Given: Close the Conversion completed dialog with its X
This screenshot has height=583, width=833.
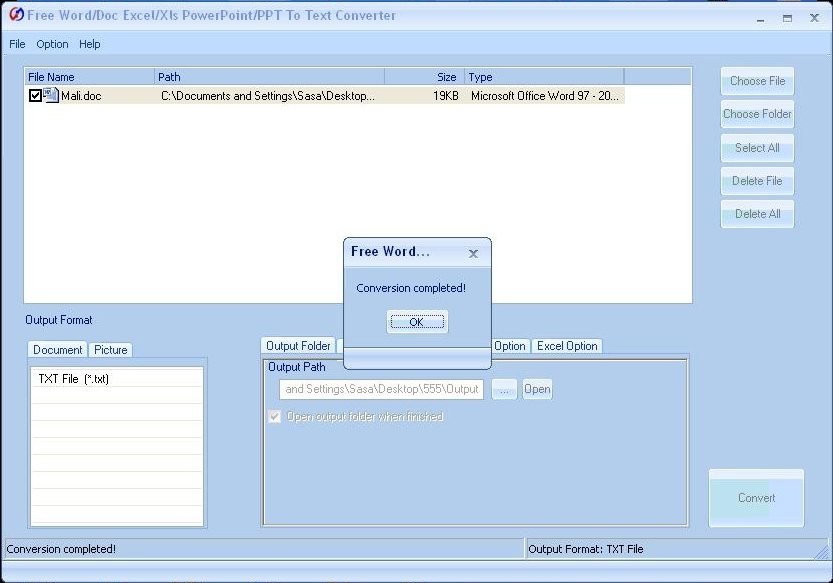Looking at the screenshot, I should (473, 254).
